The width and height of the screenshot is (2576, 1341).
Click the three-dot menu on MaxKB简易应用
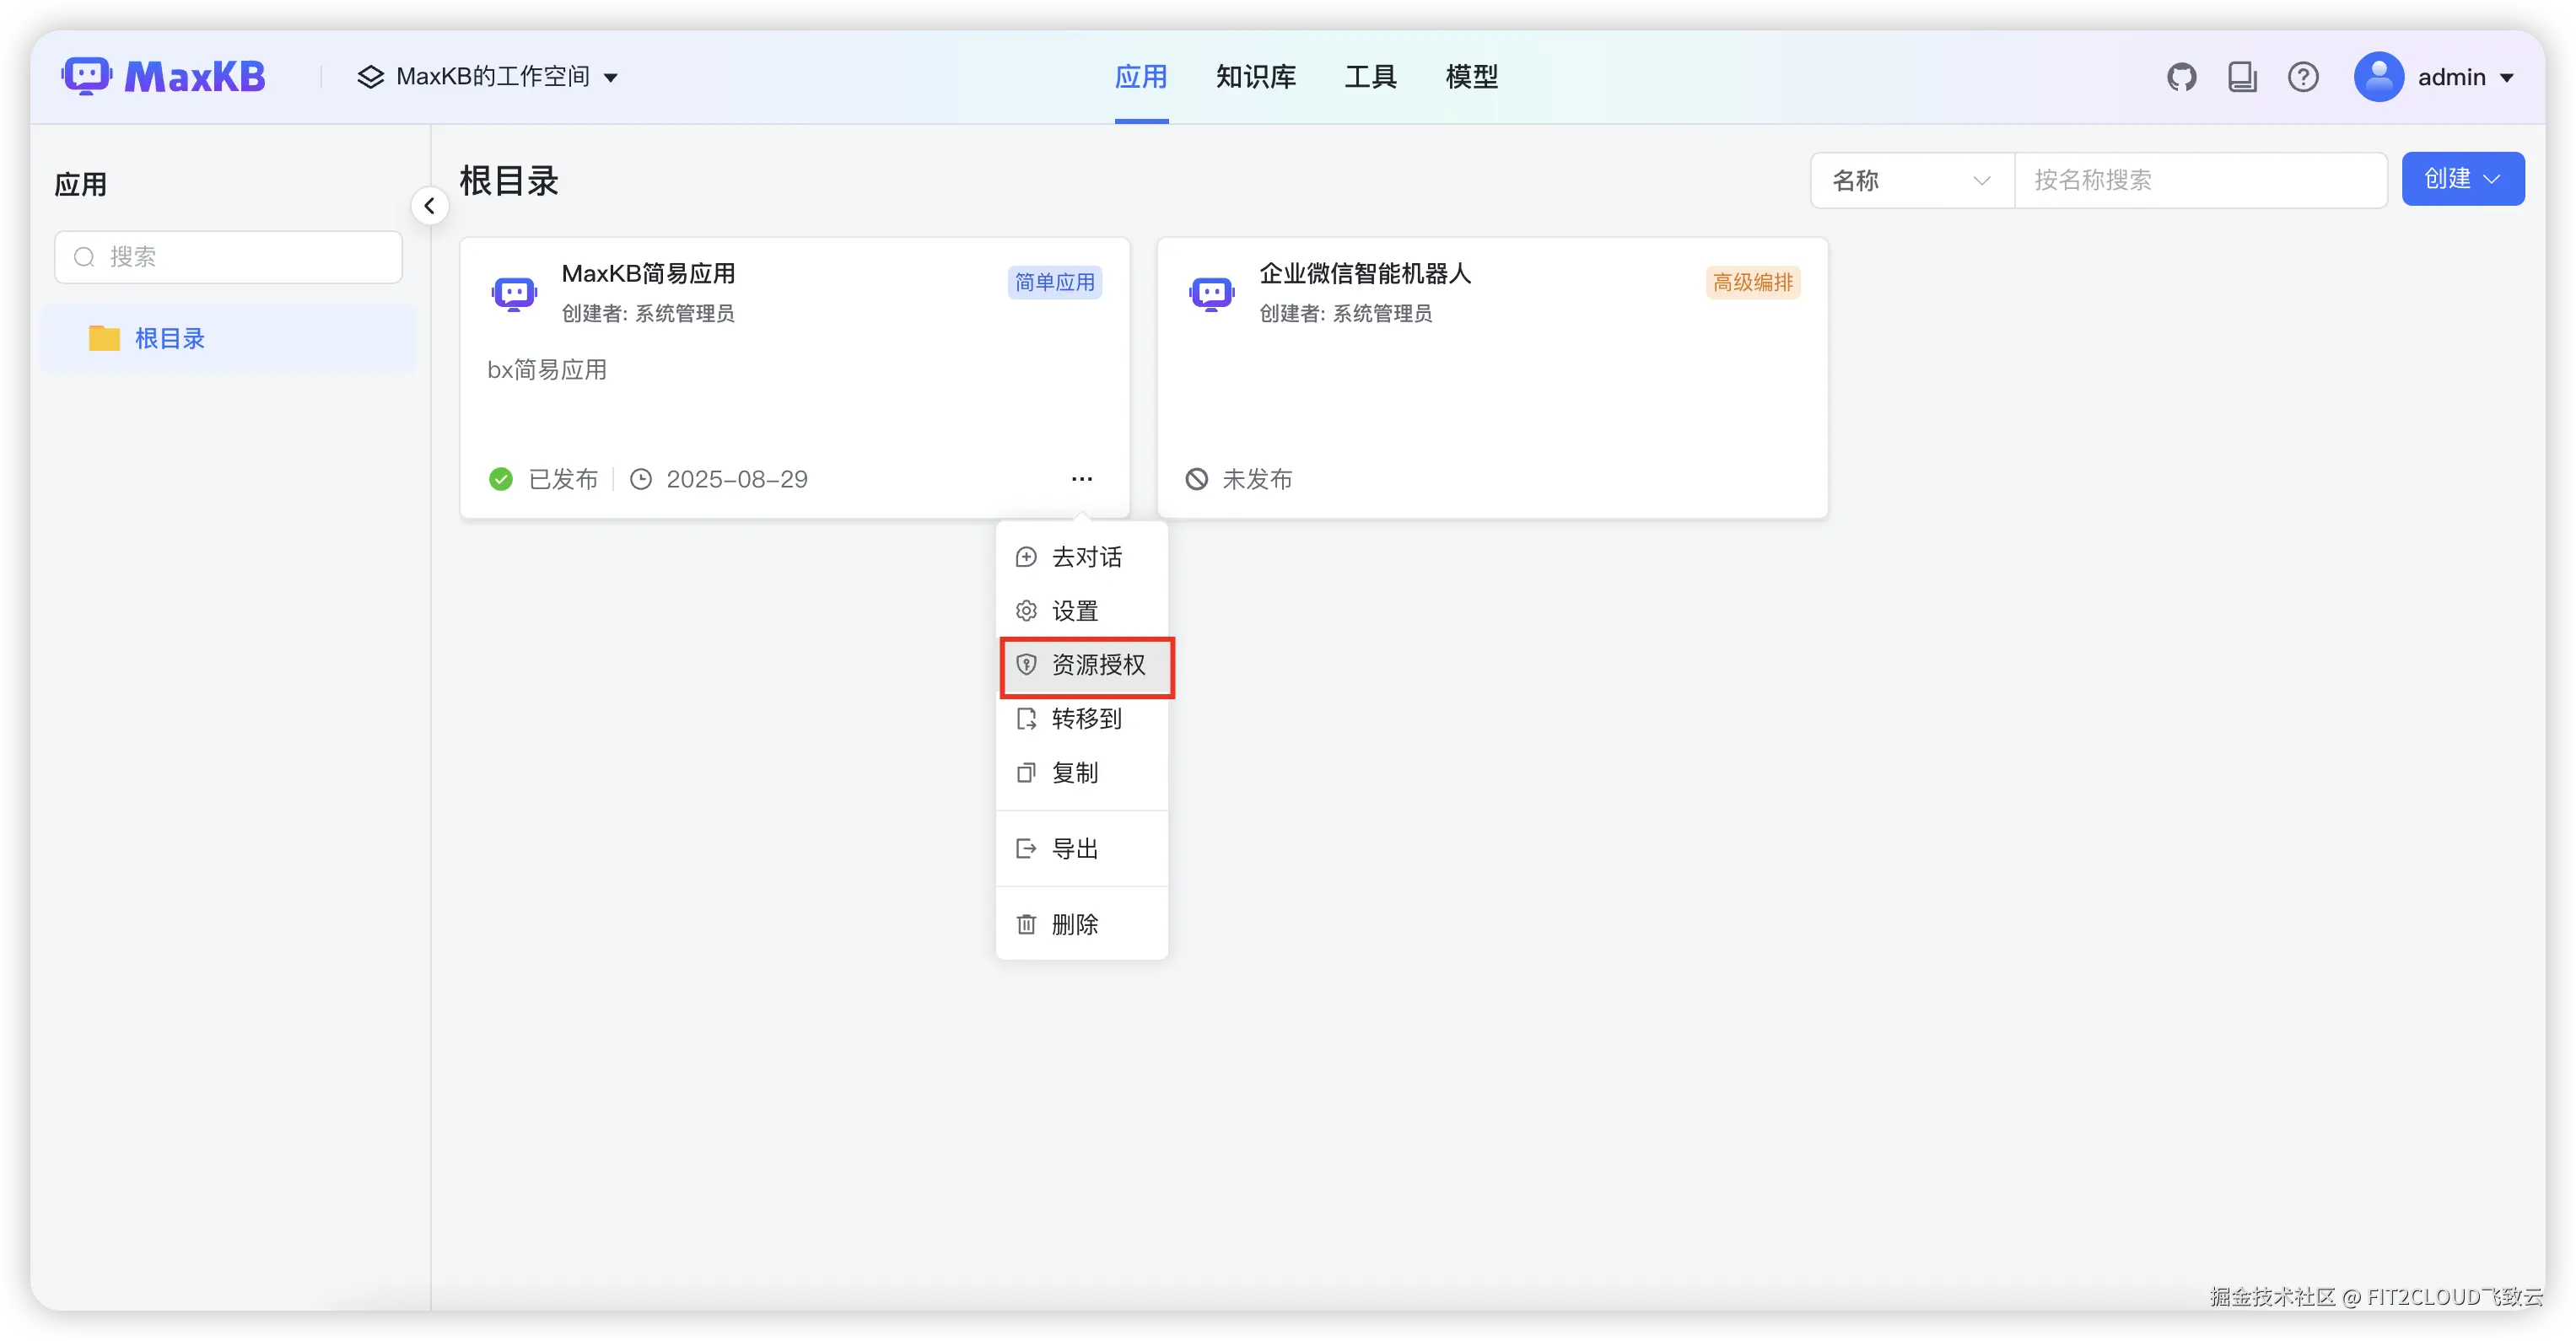click(x=1081, y=479)
